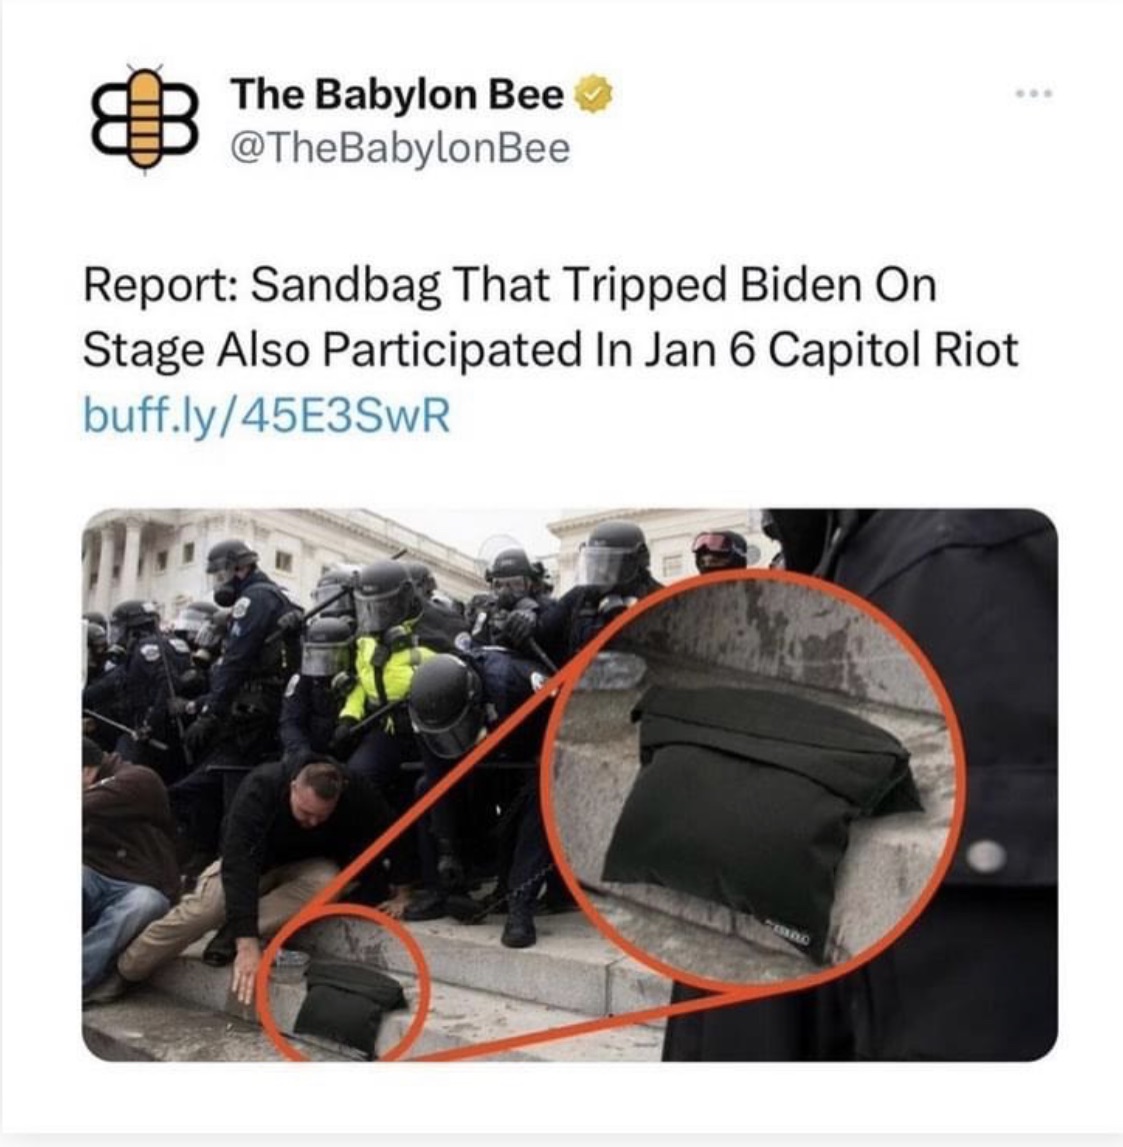Open the three-dot more options menu
This screenshot has height=1147, width=1123.
1034,94
